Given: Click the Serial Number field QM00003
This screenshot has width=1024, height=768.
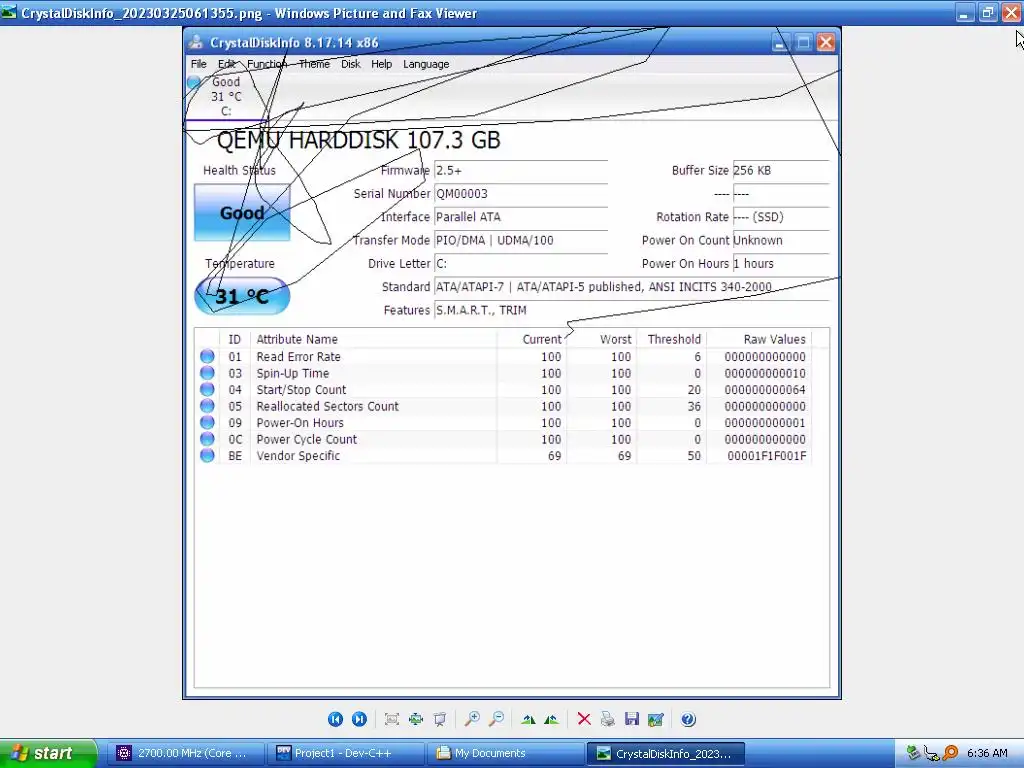Looking at the screenshot, I should pyautogui.click(x=521, y=194).
